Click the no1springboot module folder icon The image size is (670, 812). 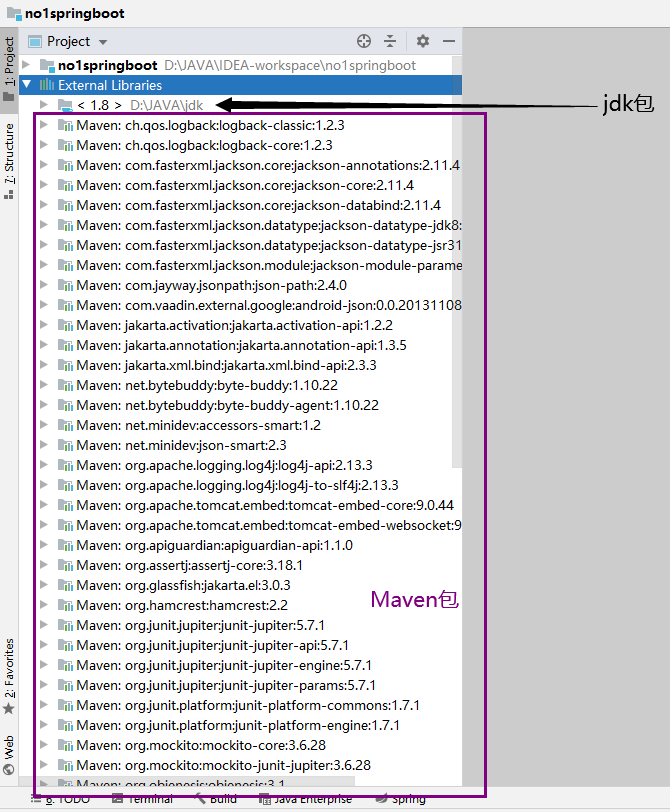pyautogui.click(x=47, y=66)
